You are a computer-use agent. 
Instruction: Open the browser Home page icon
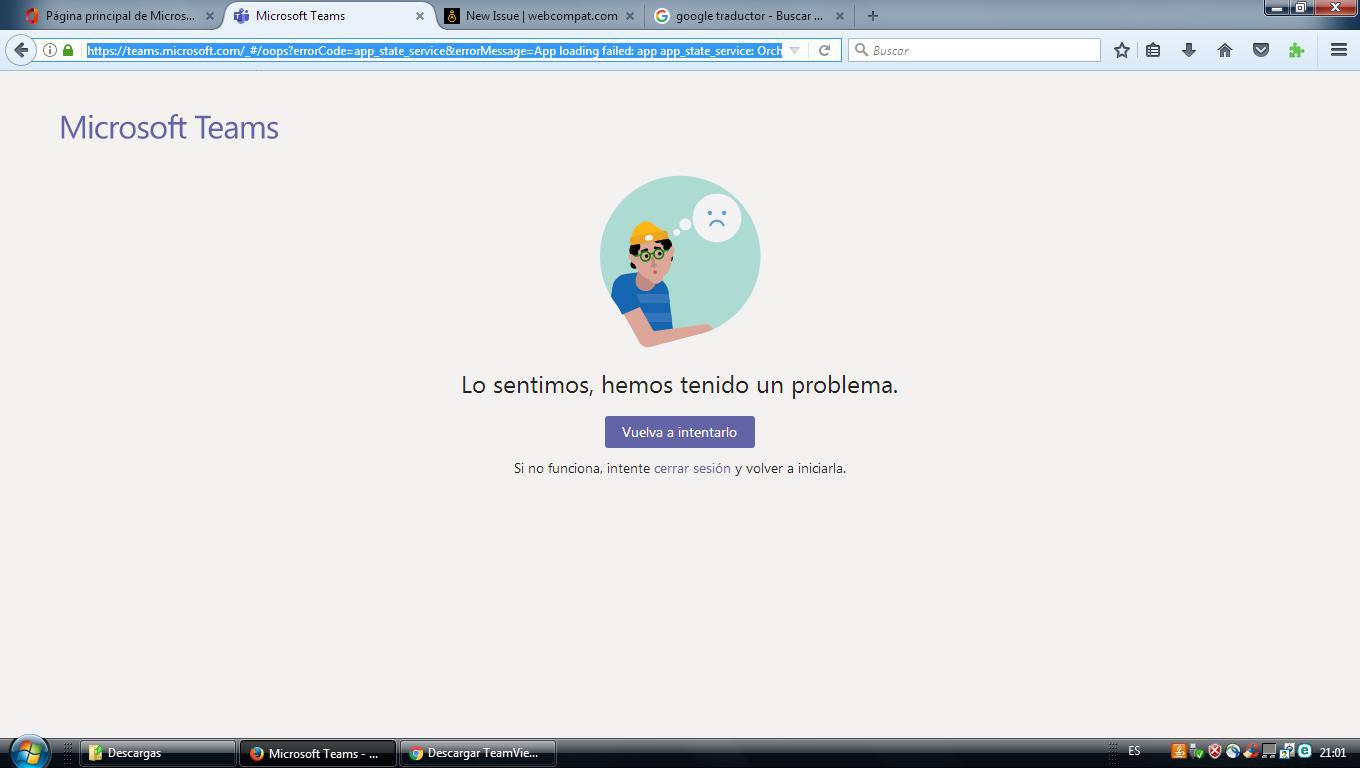pyautogui.click(x=1224, y=49)
